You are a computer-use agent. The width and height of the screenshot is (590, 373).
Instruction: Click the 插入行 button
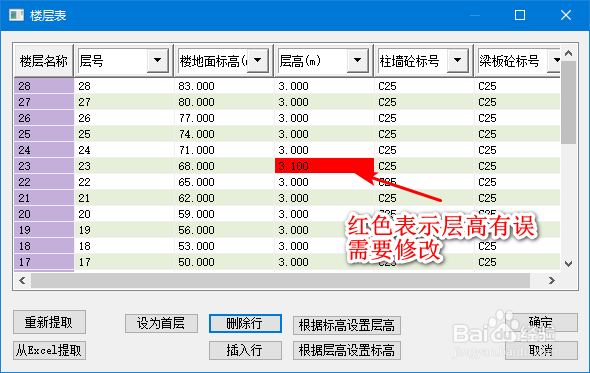[x=245, y=350]
